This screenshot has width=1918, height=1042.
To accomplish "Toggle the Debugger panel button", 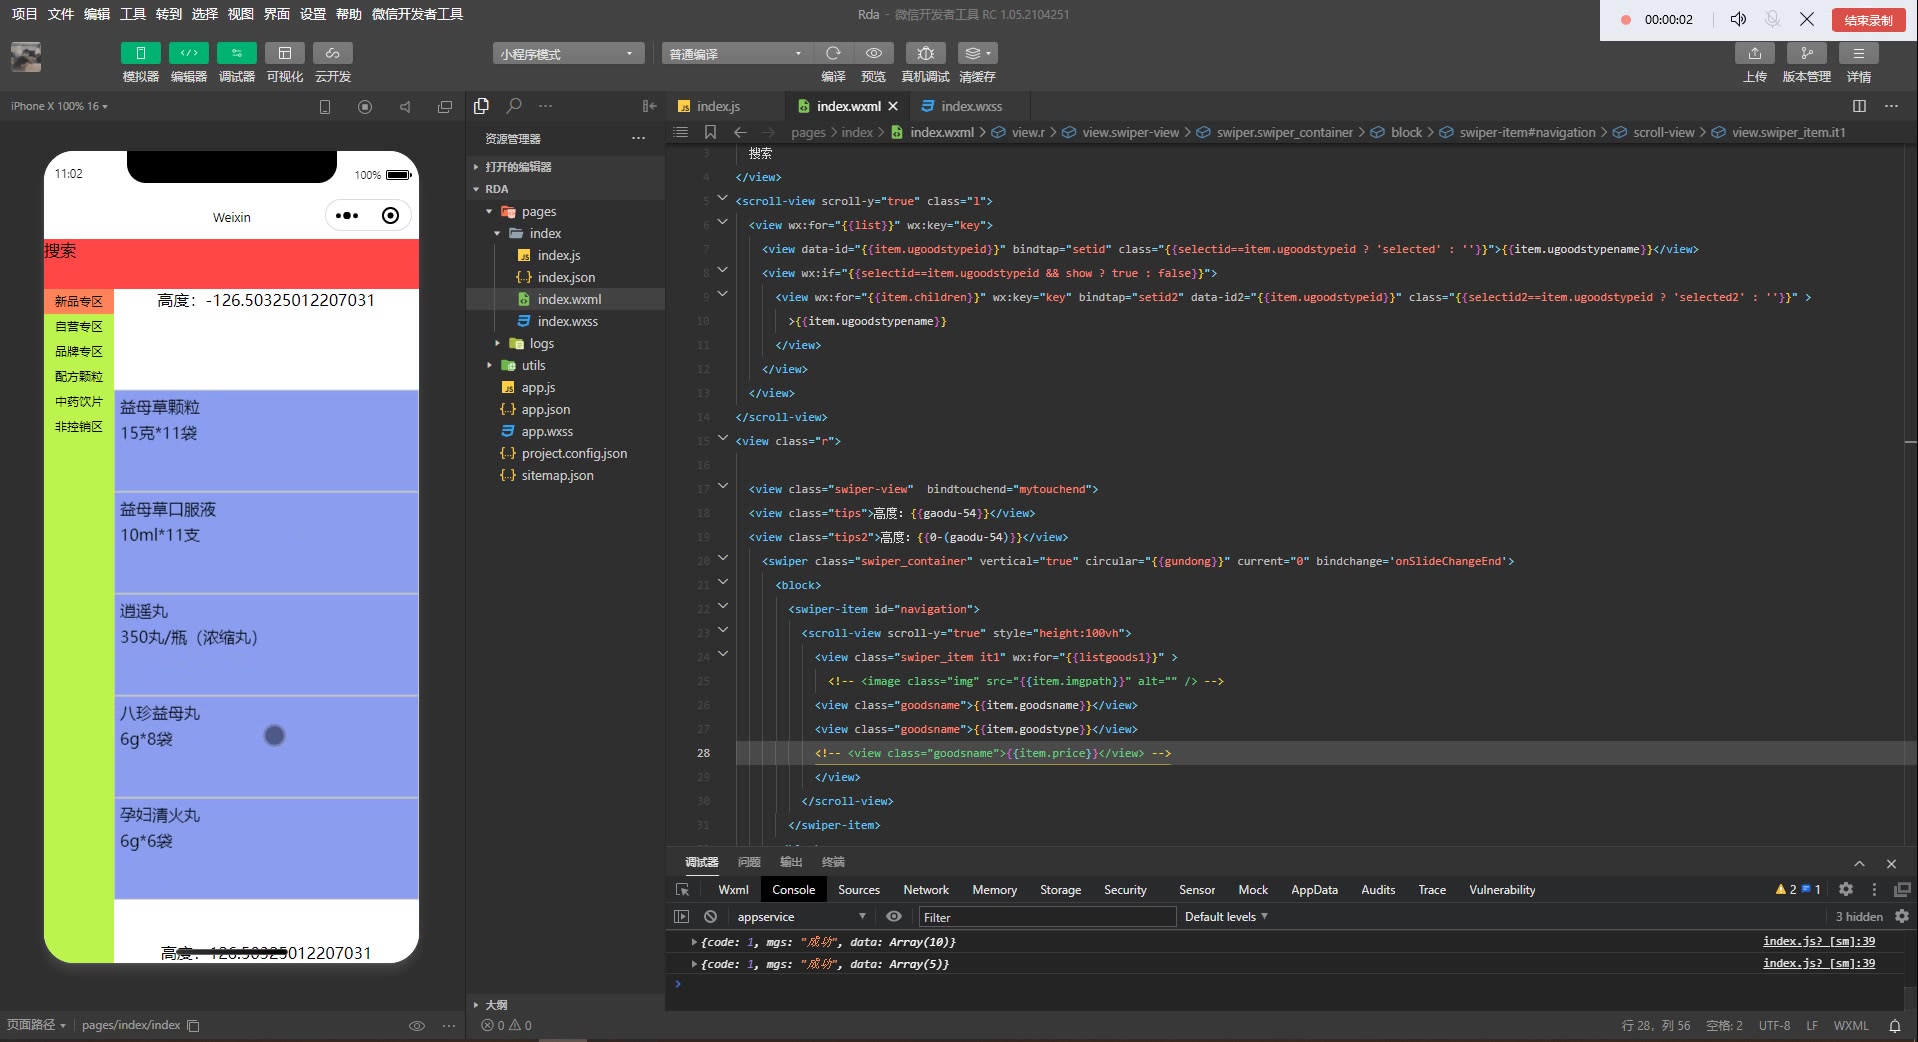I will pyautogui.click(x=236, y=53).
